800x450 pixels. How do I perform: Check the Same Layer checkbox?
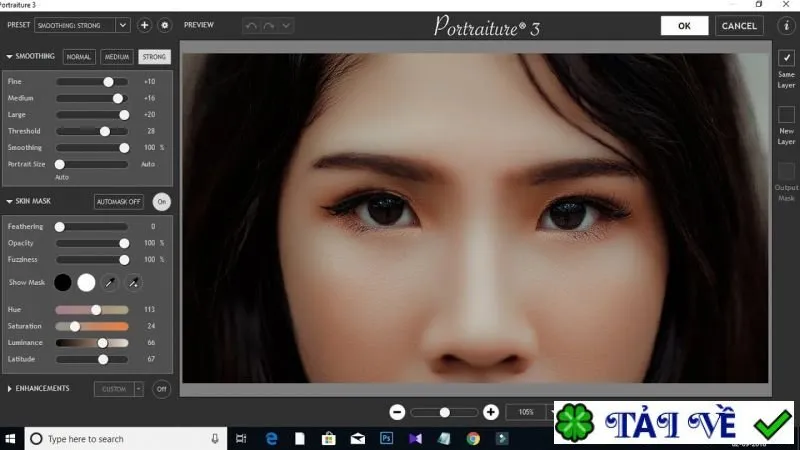pos(786,58)
